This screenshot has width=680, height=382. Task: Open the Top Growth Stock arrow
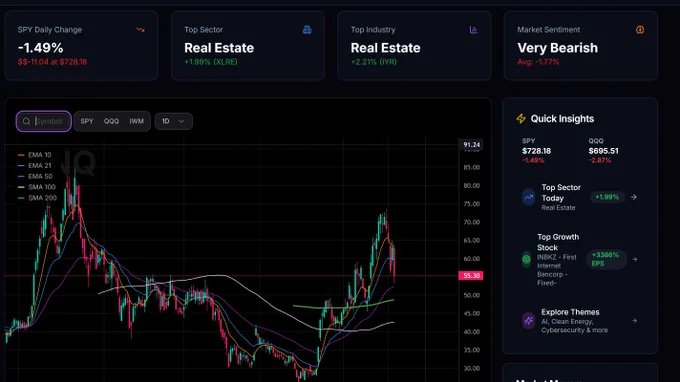[x=634, y=259]
